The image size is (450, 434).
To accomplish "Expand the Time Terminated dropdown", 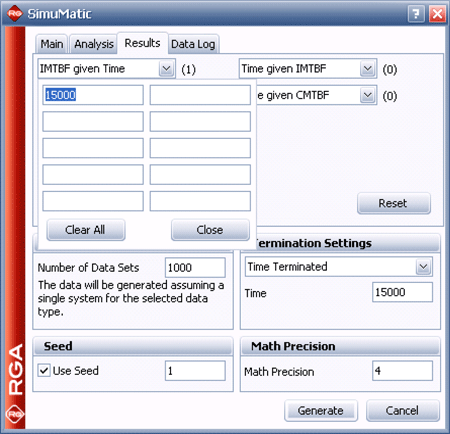I will (x=423, y=267).
